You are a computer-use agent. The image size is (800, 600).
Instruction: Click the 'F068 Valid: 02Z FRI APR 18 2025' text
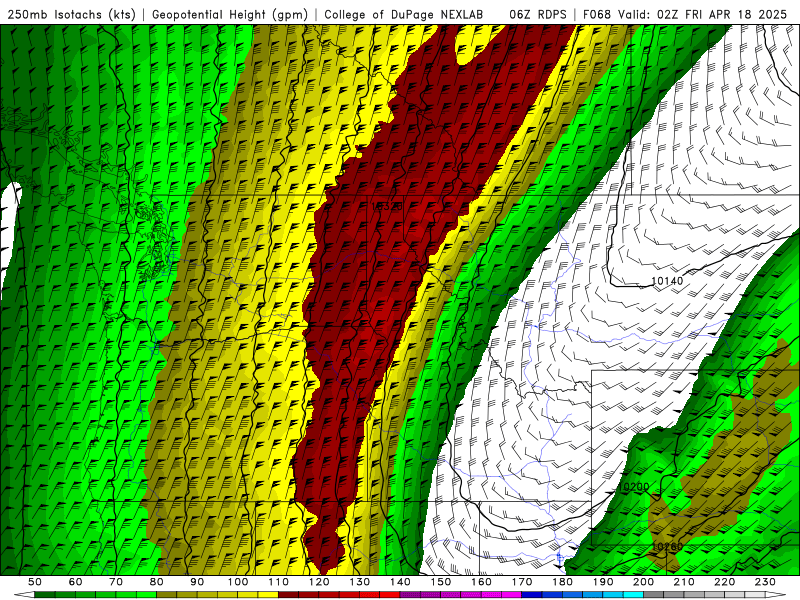point(685,14)
